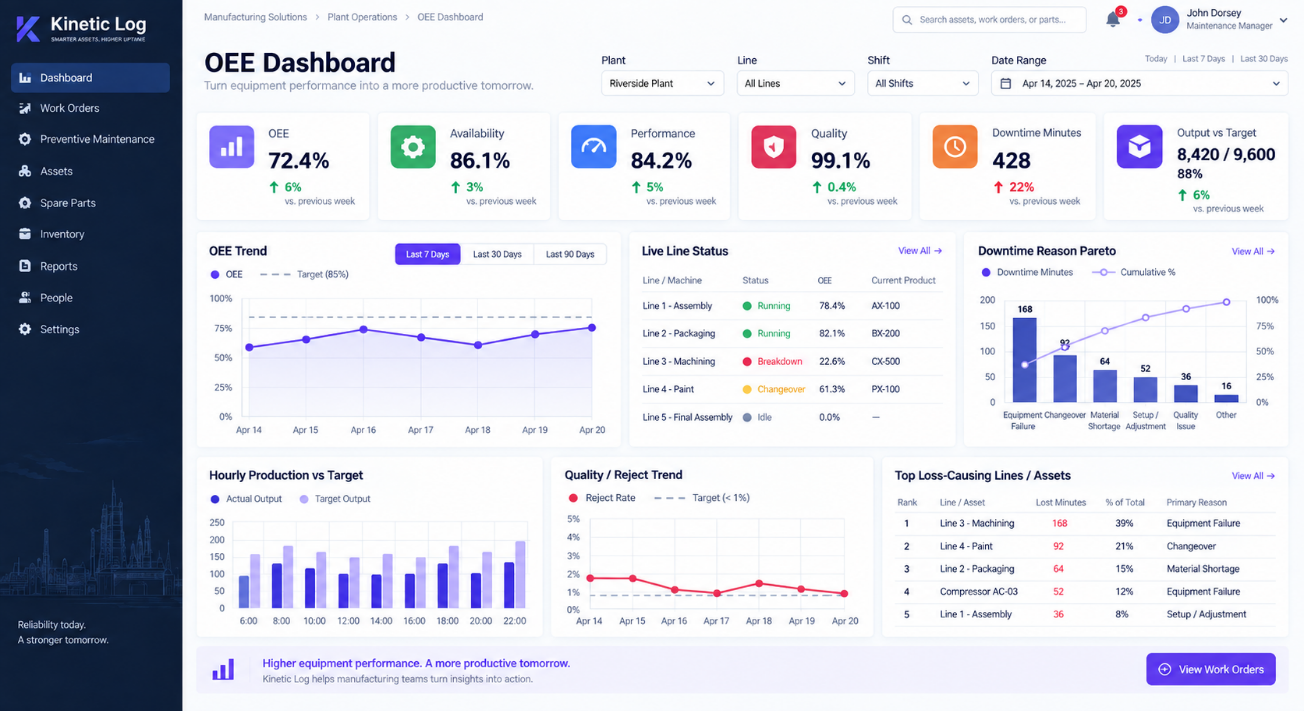Expand the John Dorsey user menu
Image resolution: width=1304 pixels, height=711 pixels.
tap(1283, 20)
